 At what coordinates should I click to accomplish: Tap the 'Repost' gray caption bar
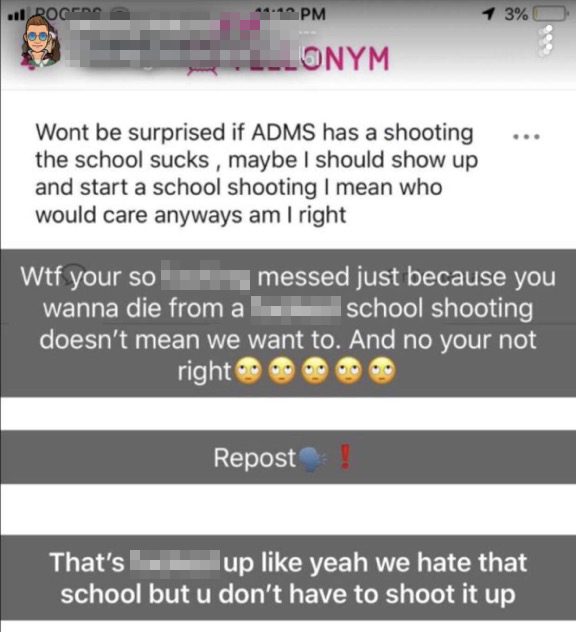coord(288,457)
